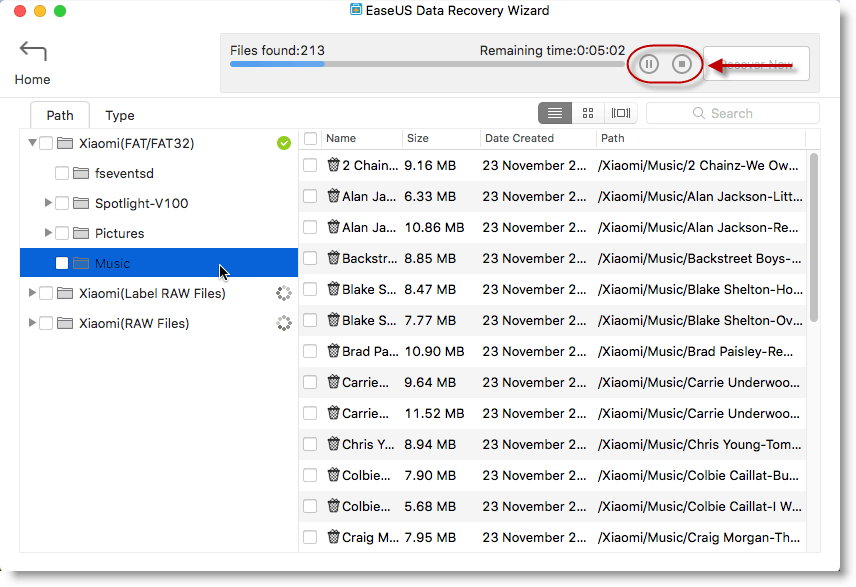The image size is (856, 587).
Task: Check Xiaomi(RAW Files) checkbox
Action: click(x=46, y=323)
